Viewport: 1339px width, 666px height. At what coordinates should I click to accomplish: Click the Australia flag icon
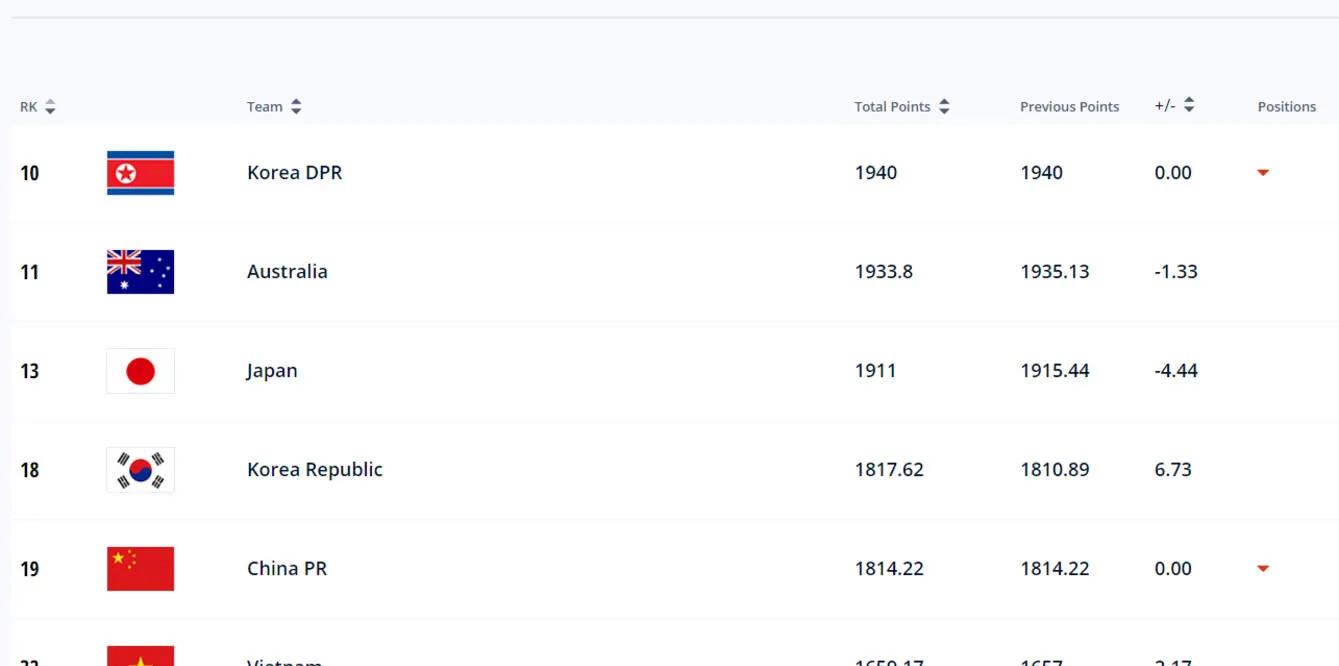point(140,272)
